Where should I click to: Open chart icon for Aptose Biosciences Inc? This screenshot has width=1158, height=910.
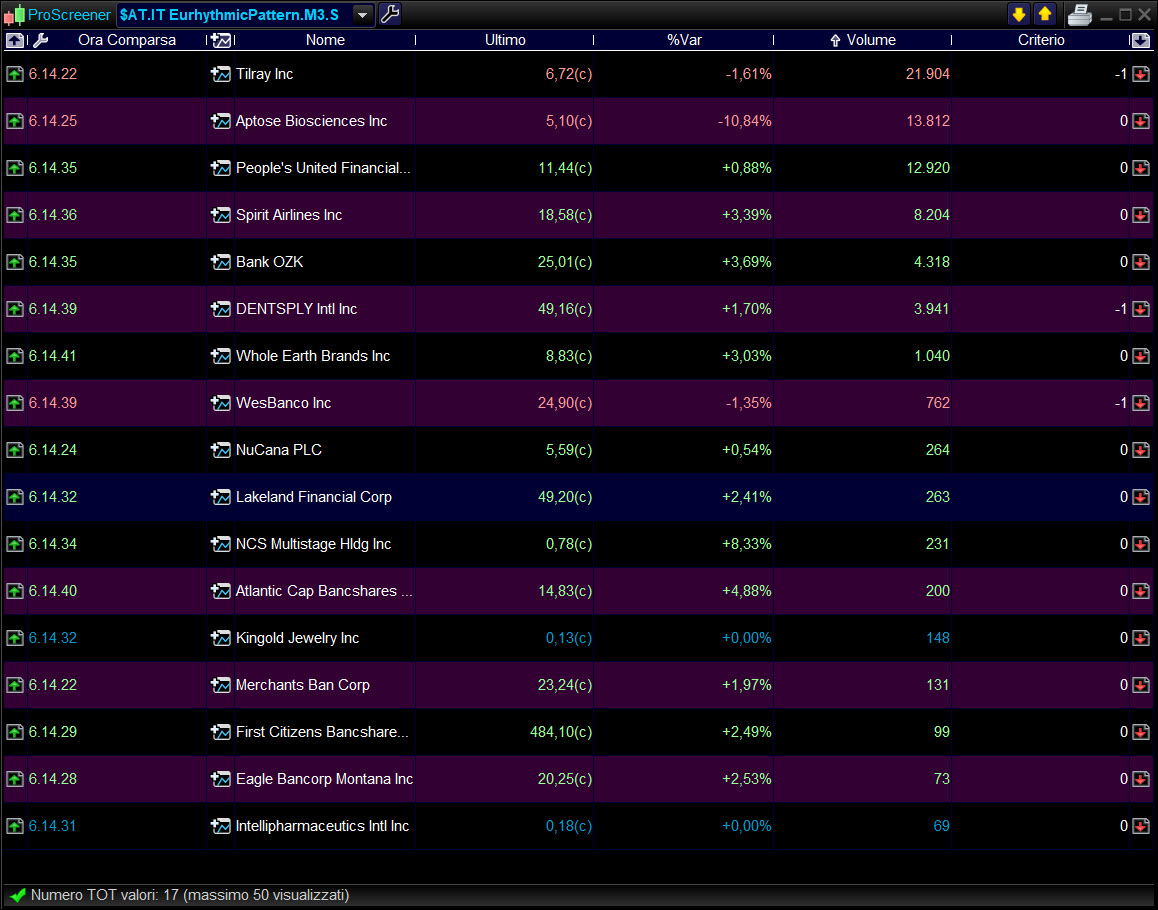221,121
